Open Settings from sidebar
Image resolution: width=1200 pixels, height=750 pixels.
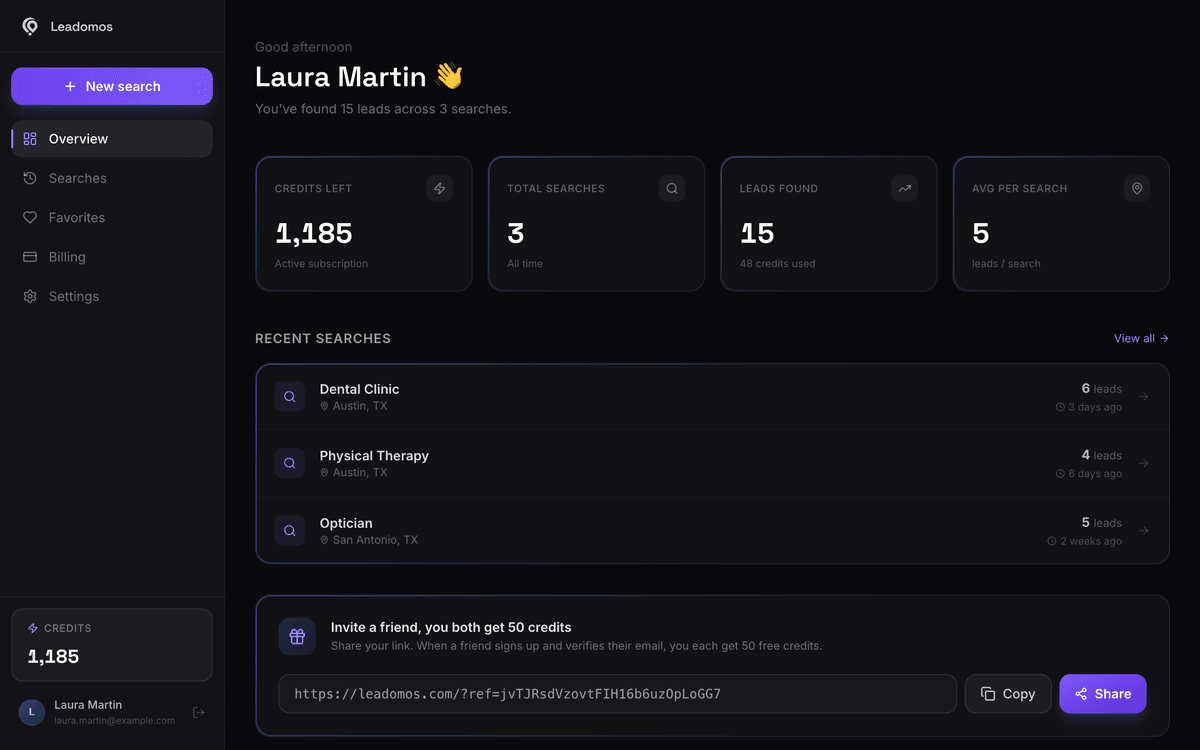112,296
